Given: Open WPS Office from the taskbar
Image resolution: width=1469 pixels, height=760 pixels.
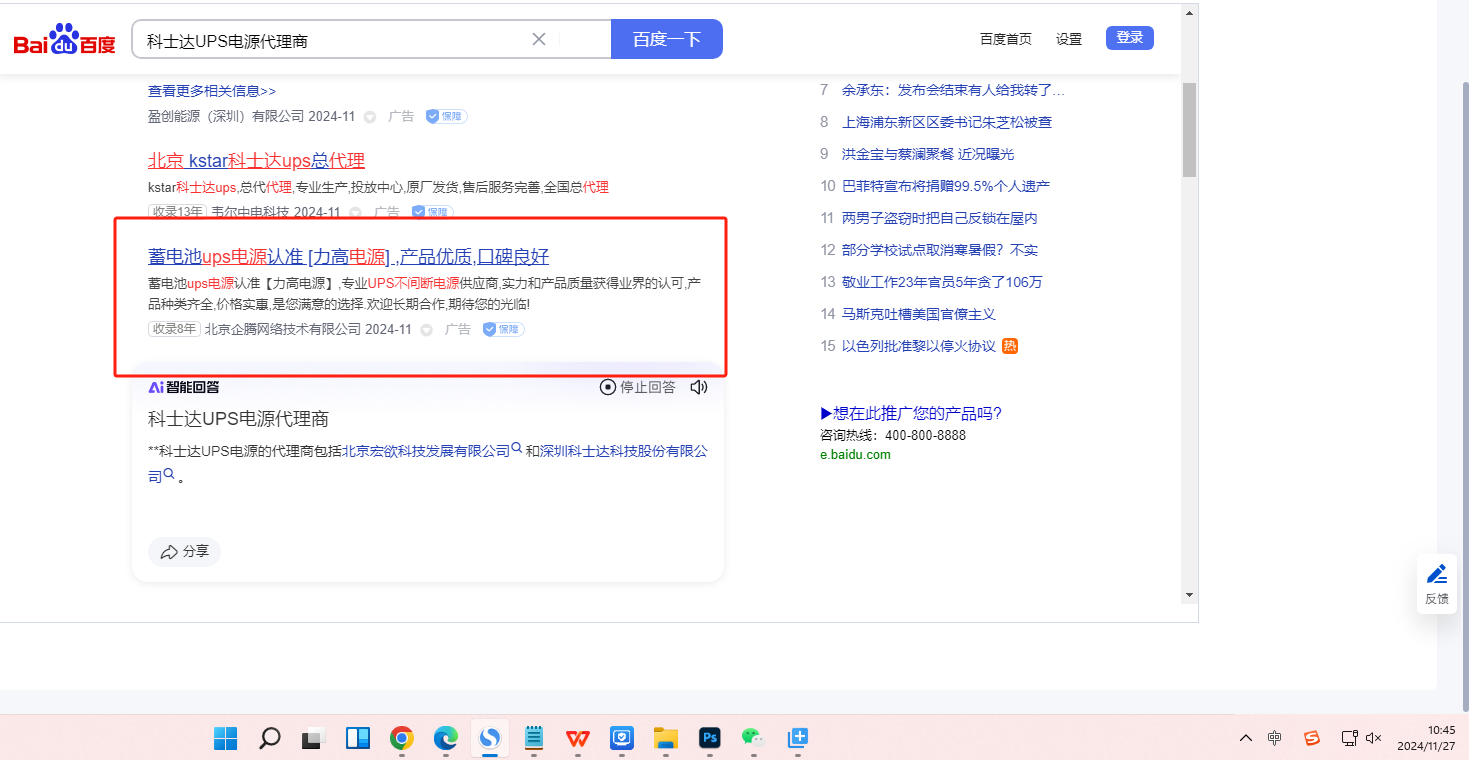Looking at the screenshot, I should click(x=577, y=738).
